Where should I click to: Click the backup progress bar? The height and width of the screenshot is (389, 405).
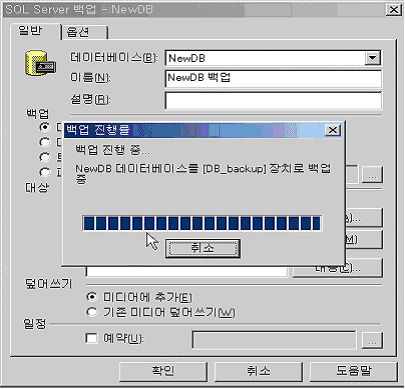coord(202,223)
